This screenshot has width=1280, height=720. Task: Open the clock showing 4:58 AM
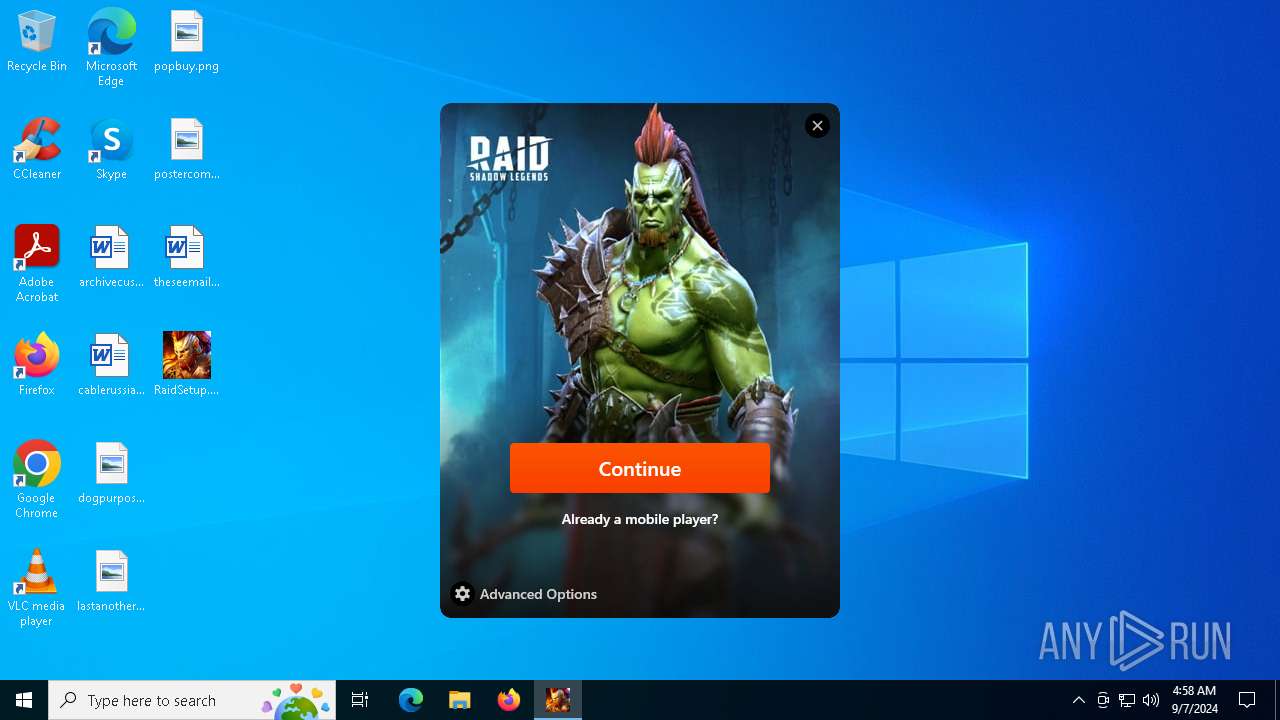coord(1194,700)
